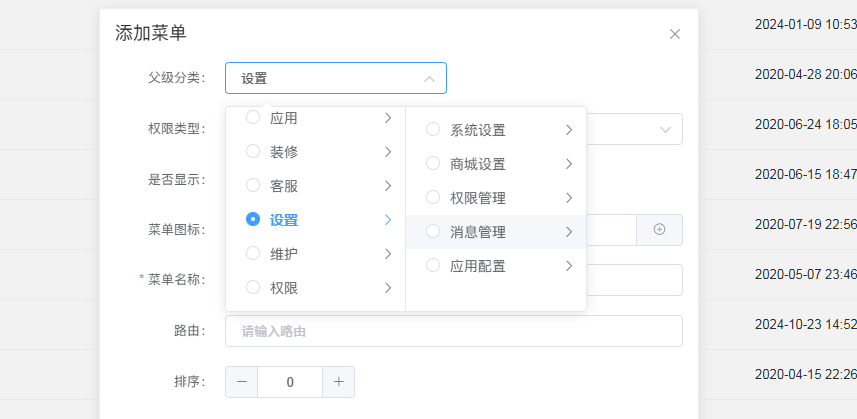Choose the 消息管理 radio option
This screenshot has width=857, height=419.
(x=433, y=231)
